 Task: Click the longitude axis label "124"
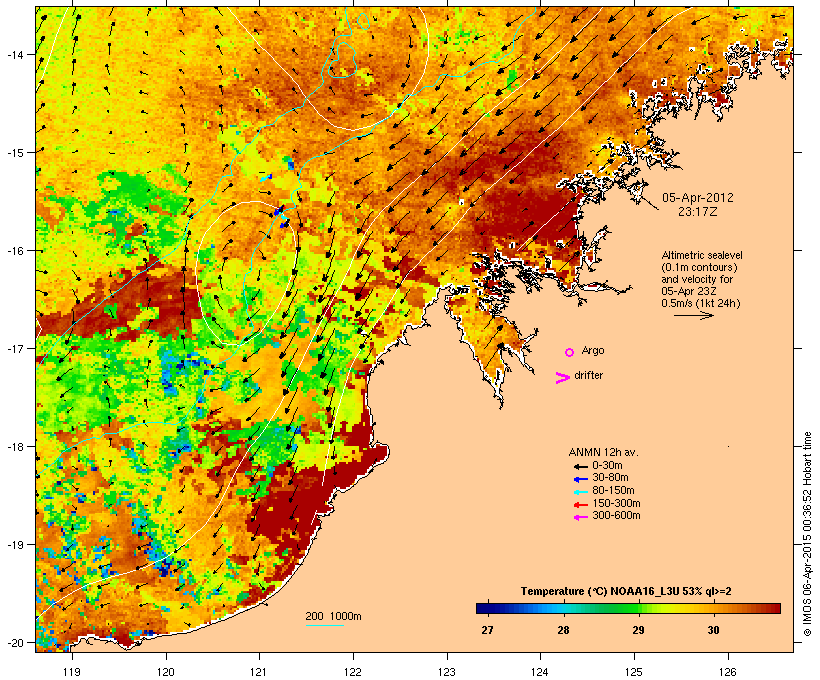point(540,672)
